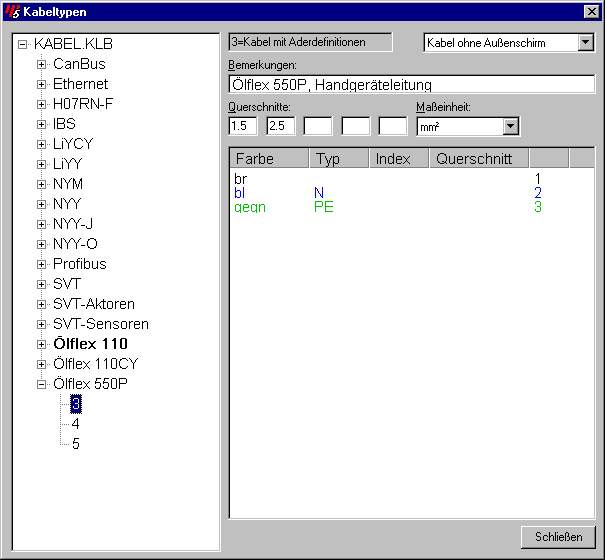Select the Ethernet cable type
605x560 pixels.
tap(80, 84)
